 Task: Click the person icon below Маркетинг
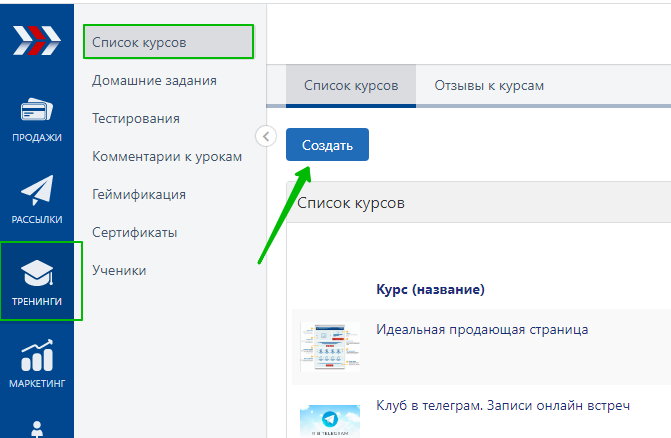pyautogui.click(x=36, y=428)
